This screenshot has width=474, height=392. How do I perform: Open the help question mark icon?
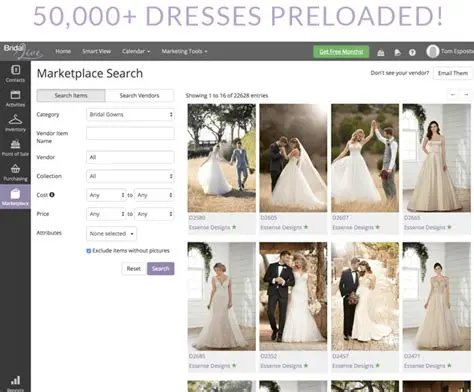pyautogui.click(x=412, y=52)
